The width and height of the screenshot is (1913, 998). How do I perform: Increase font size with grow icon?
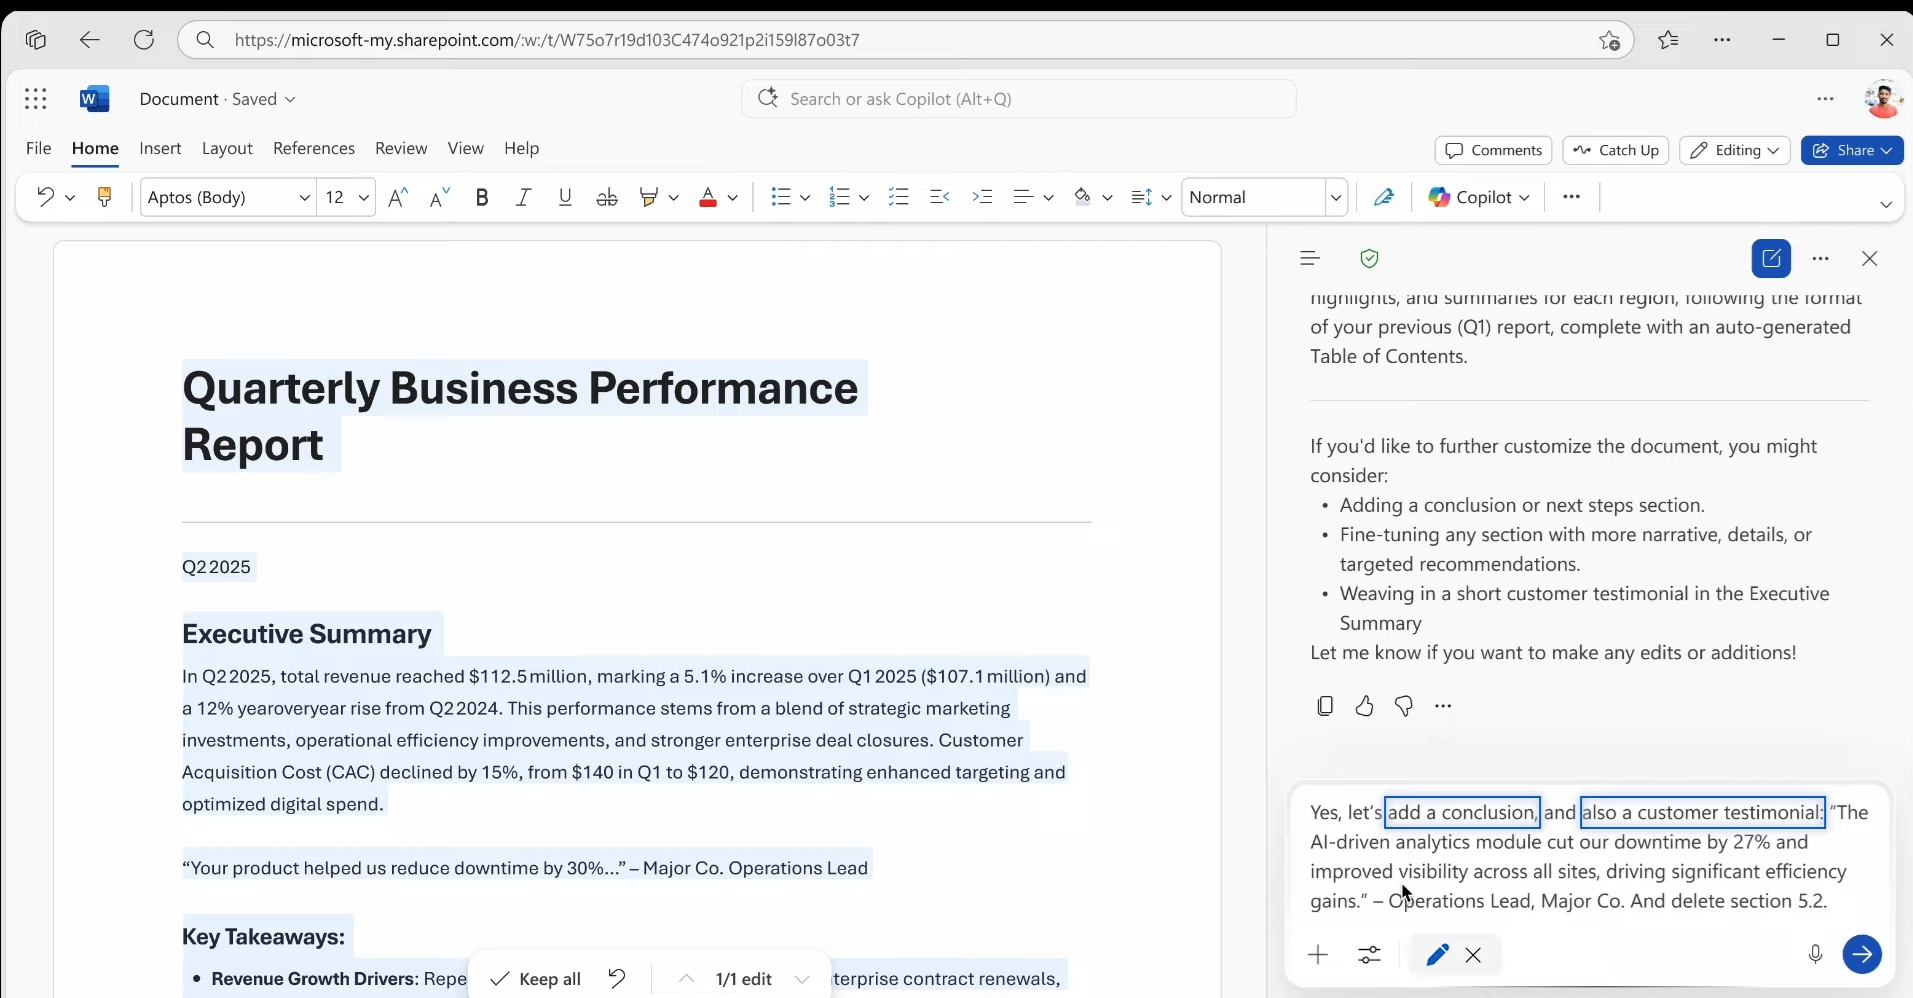coord(398,197)
